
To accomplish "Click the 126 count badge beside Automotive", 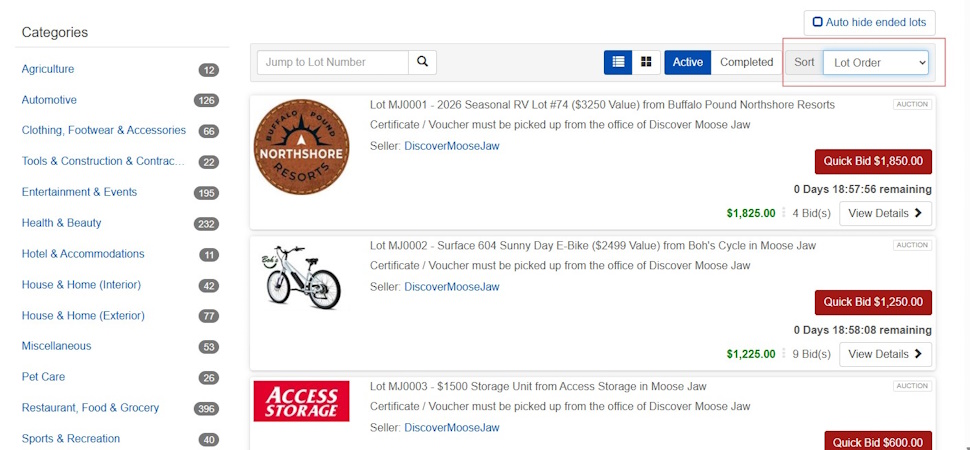I will [207, 100].
